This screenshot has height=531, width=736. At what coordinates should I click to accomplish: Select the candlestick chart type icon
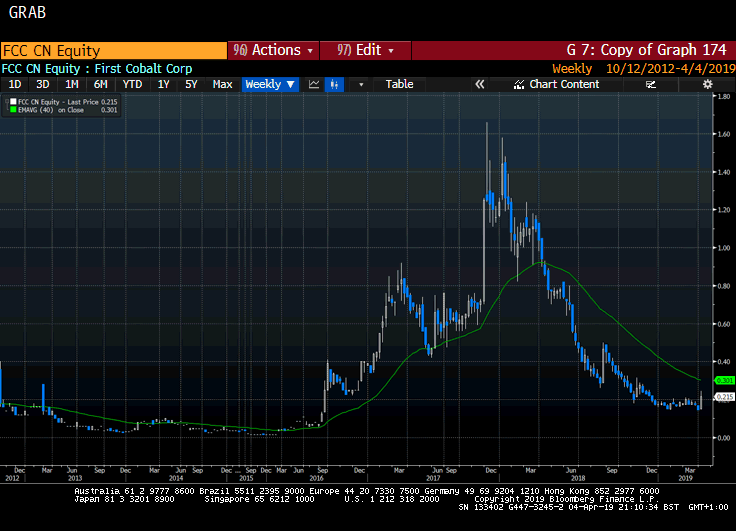coord(334,85)
